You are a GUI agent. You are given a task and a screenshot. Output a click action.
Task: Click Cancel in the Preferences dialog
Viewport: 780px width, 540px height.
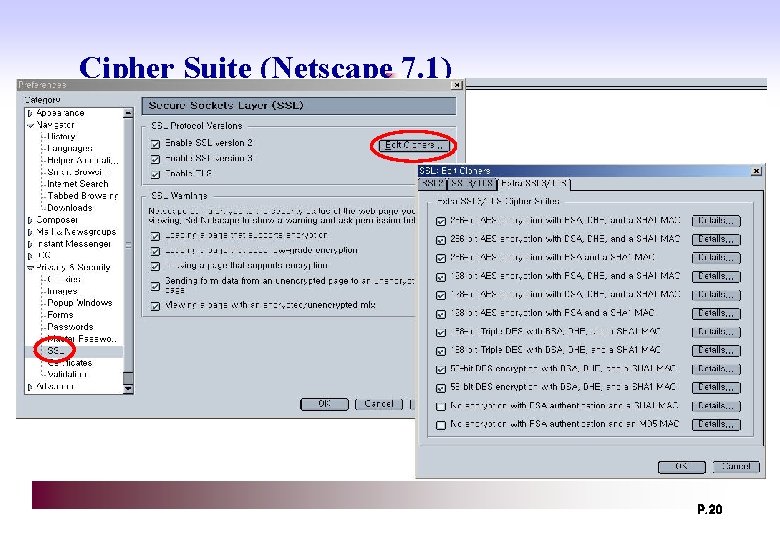[379, 404]
